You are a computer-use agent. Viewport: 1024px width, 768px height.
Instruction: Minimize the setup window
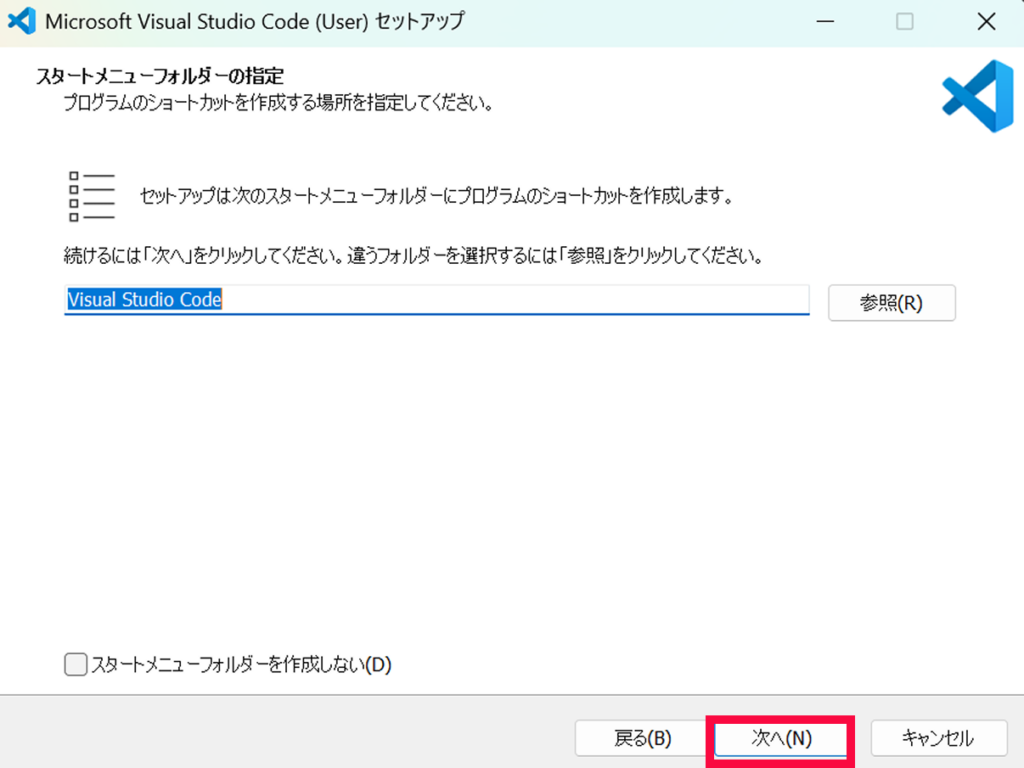coord(826,20)
